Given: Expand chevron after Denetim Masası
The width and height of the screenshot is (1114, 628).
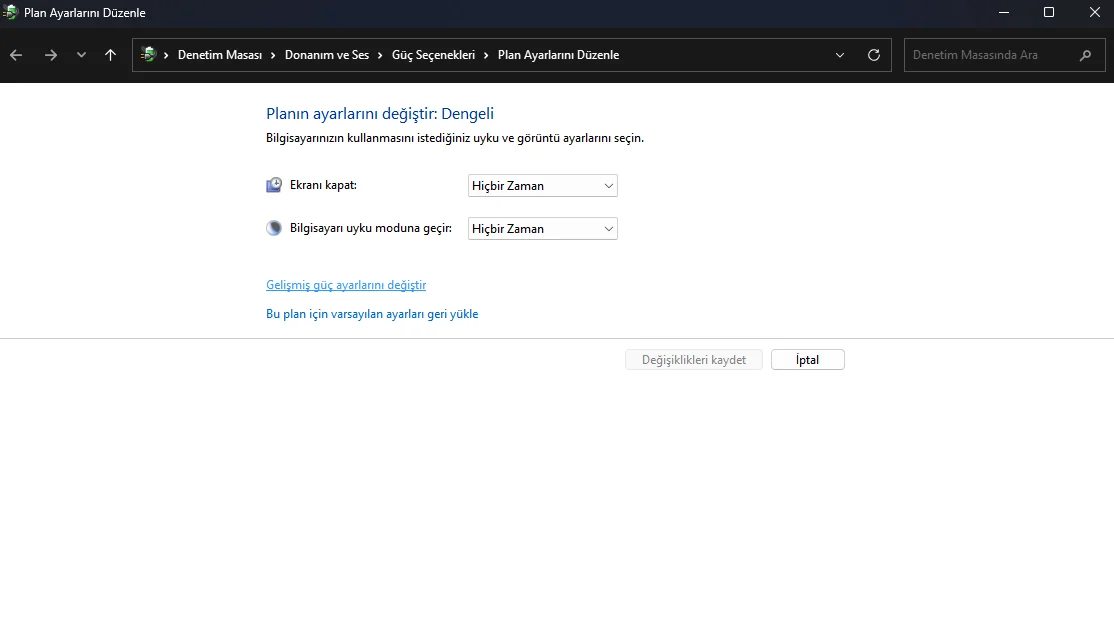Looking at the screenshot, I should point(273,55).
